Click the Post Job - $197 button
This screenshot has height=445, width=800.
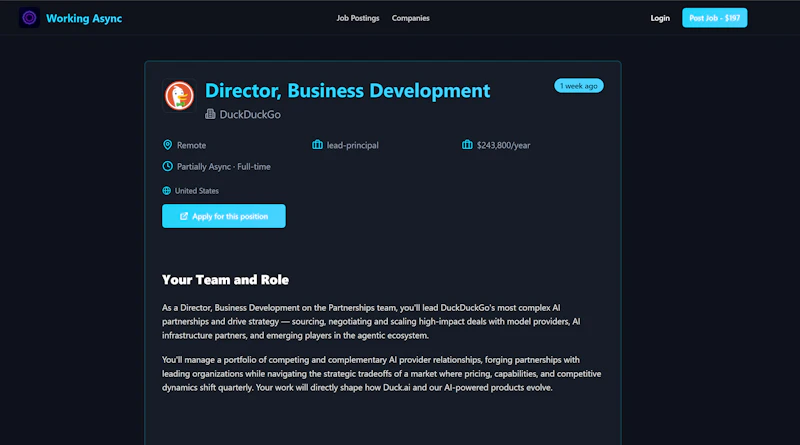click(714, 18)
